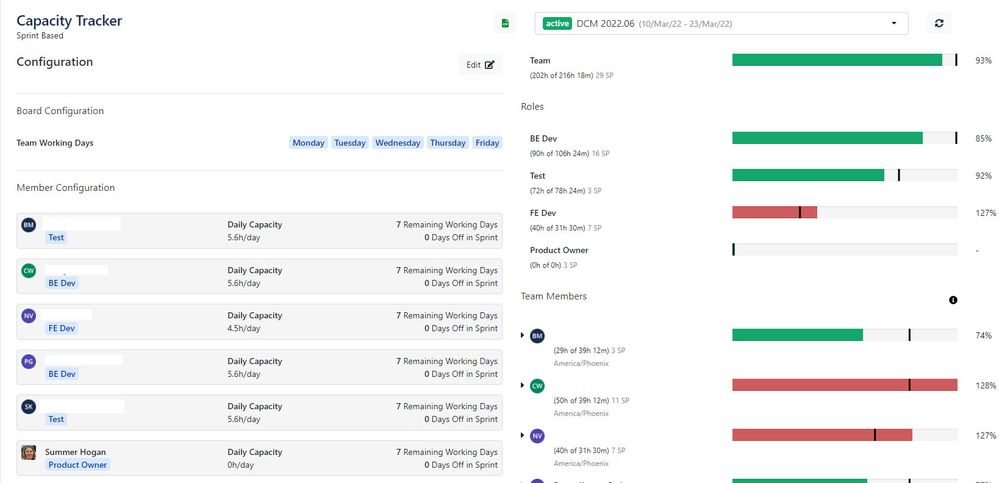Click the Edit configuration button
This screenshot has width=999, height=483.
[x=480, y=64]
